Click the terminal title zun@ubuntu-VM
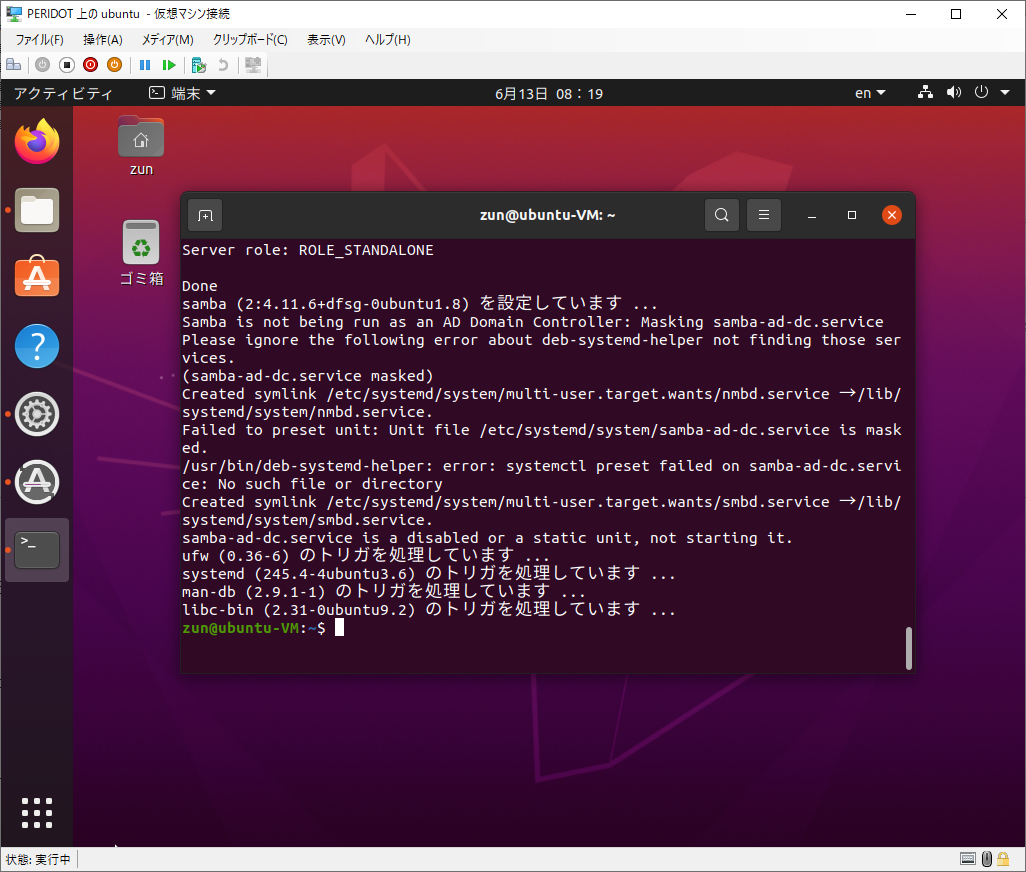This screenshot has height=872, width=1026. pyautogui.click(x=547, y=215)
